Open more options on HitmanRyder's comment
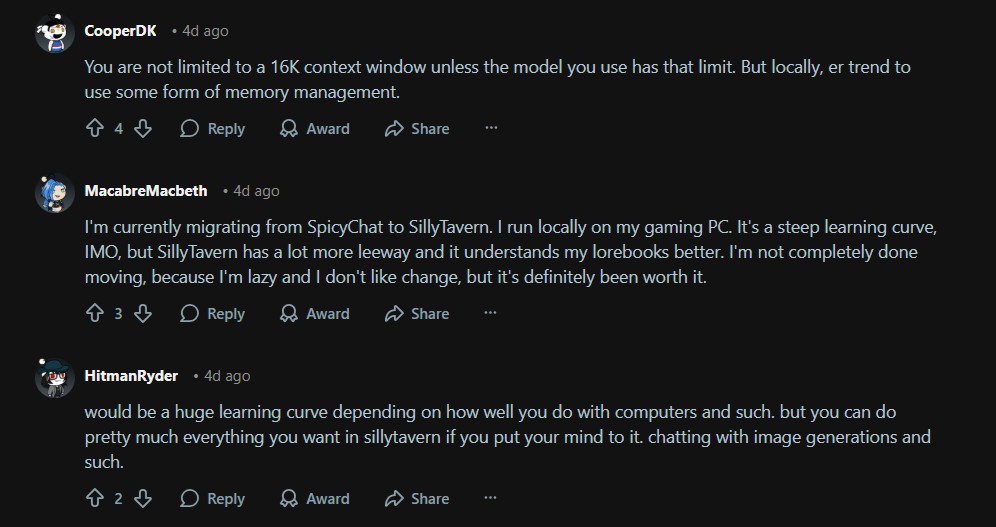Screen dimensions: 996x527 point(491,499)
